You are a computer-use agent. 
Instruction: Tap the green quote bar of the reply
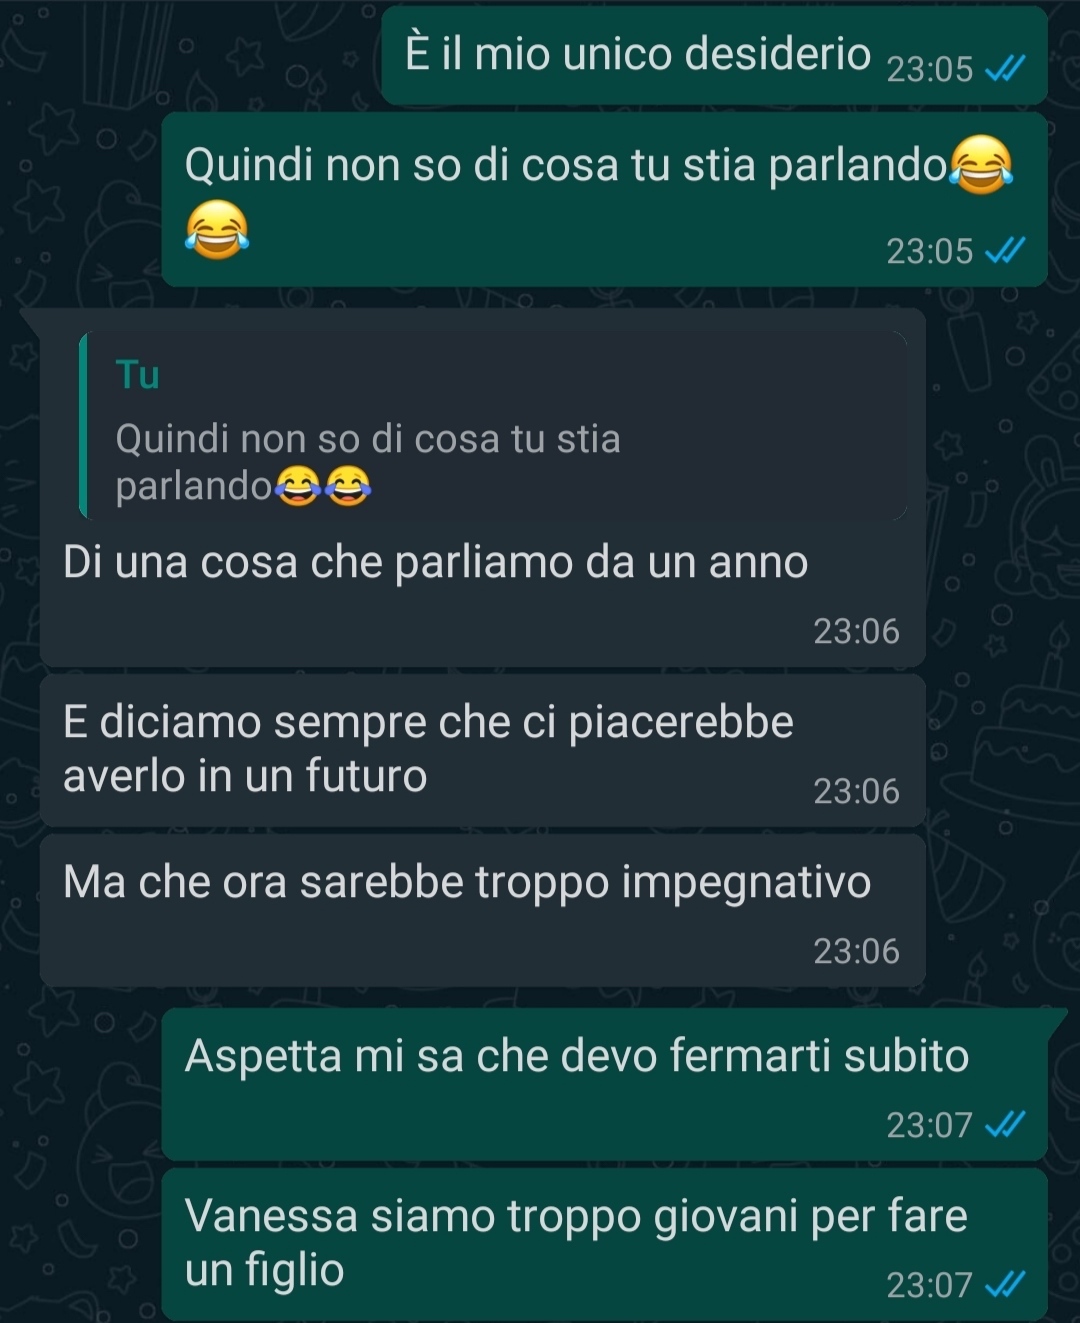tap(84, 426)
